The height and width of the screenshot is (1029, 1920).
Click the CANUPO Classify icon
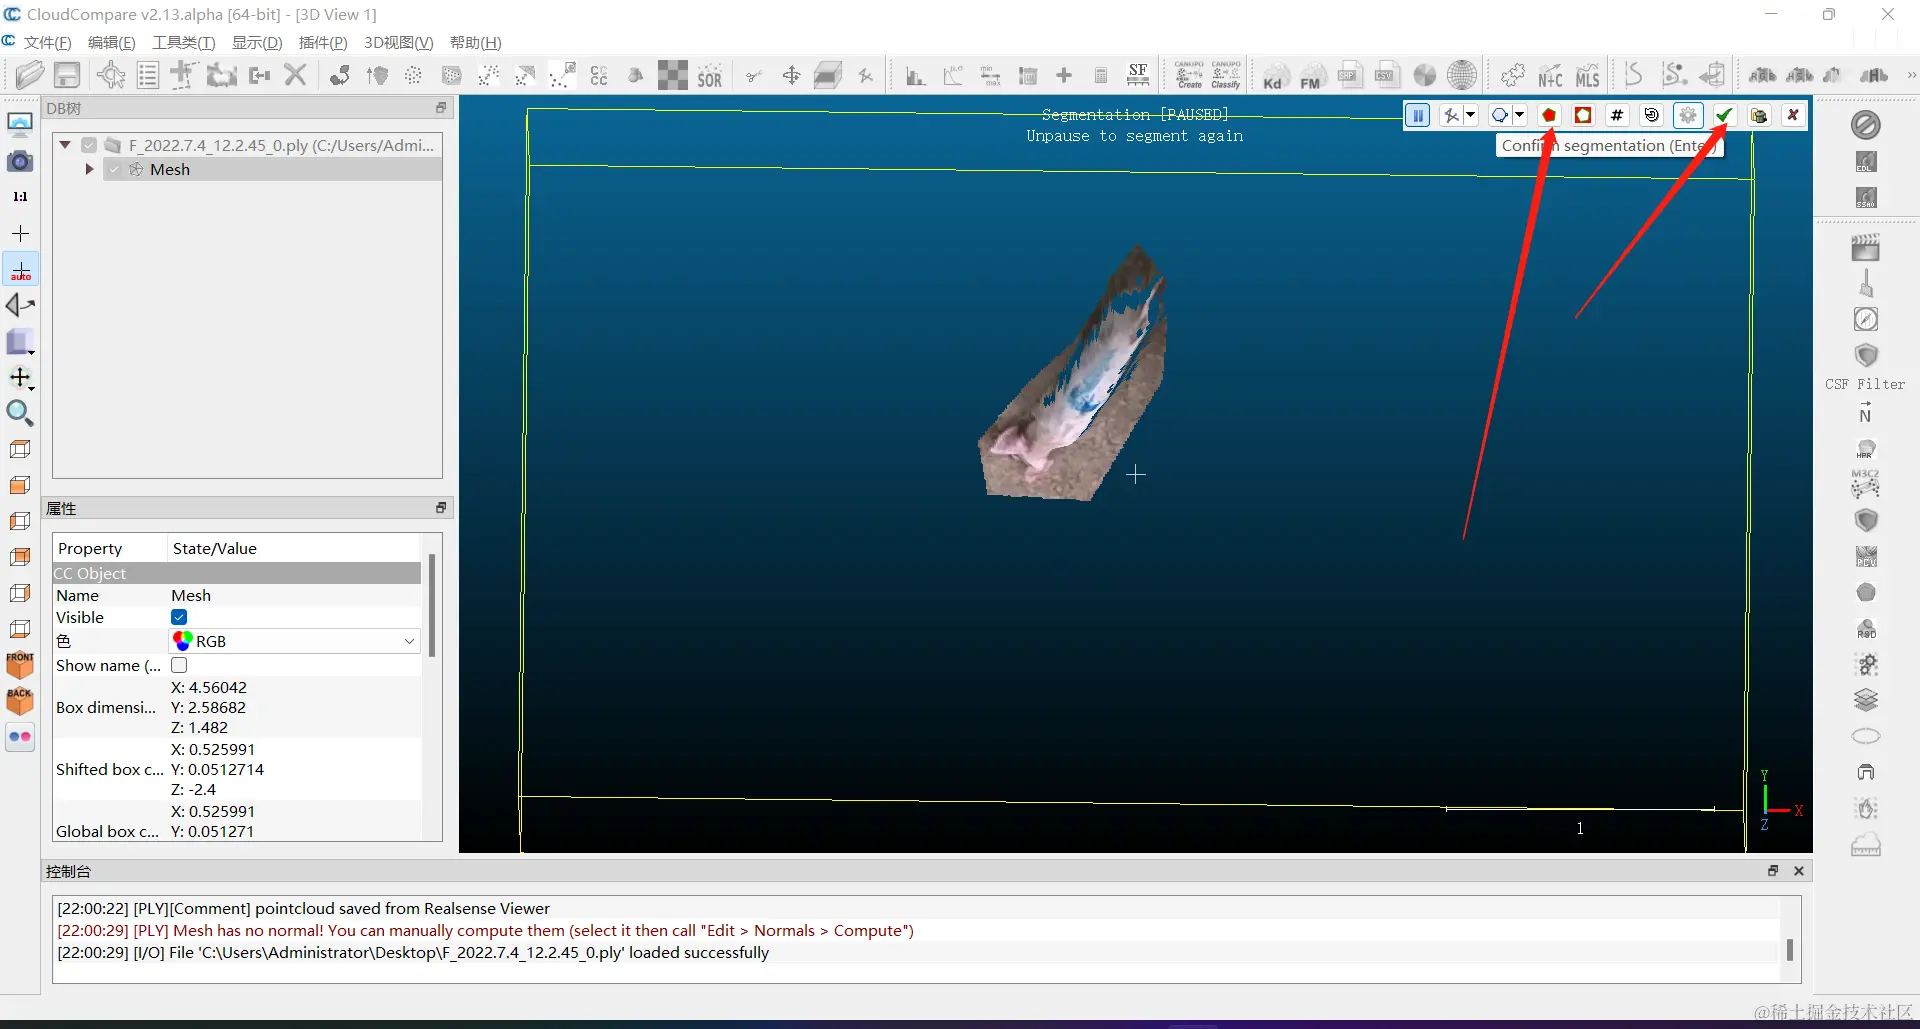(1226, 75)
